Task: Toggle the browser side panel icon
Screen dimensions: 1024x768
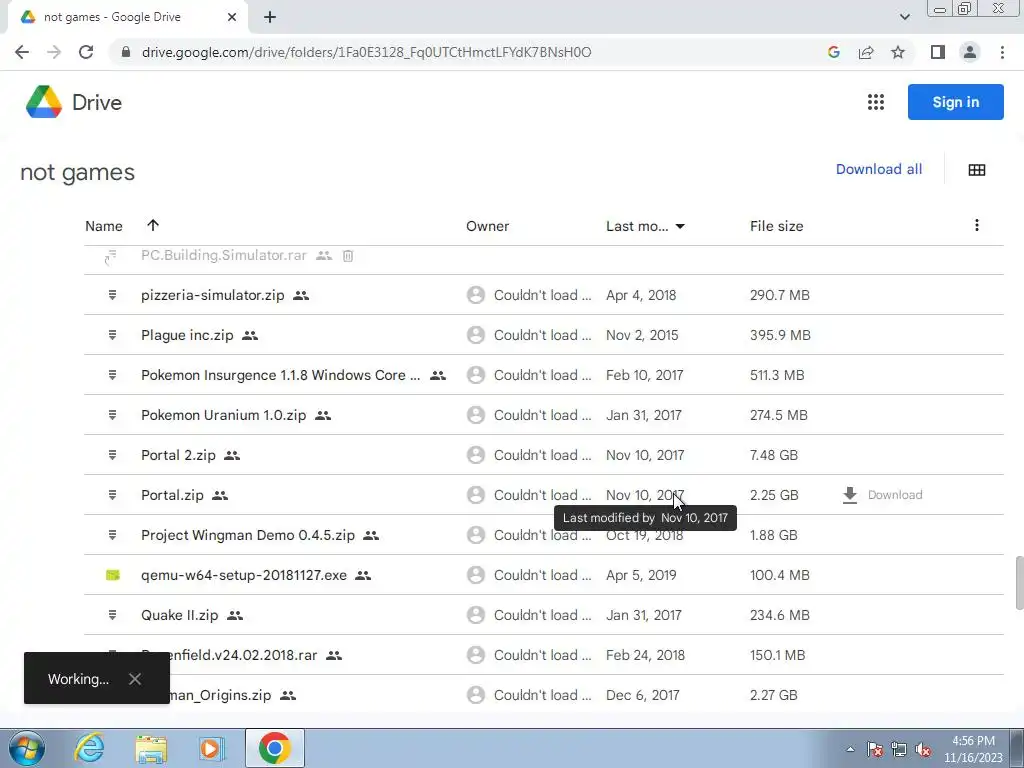Action: [x=938, y=52]
